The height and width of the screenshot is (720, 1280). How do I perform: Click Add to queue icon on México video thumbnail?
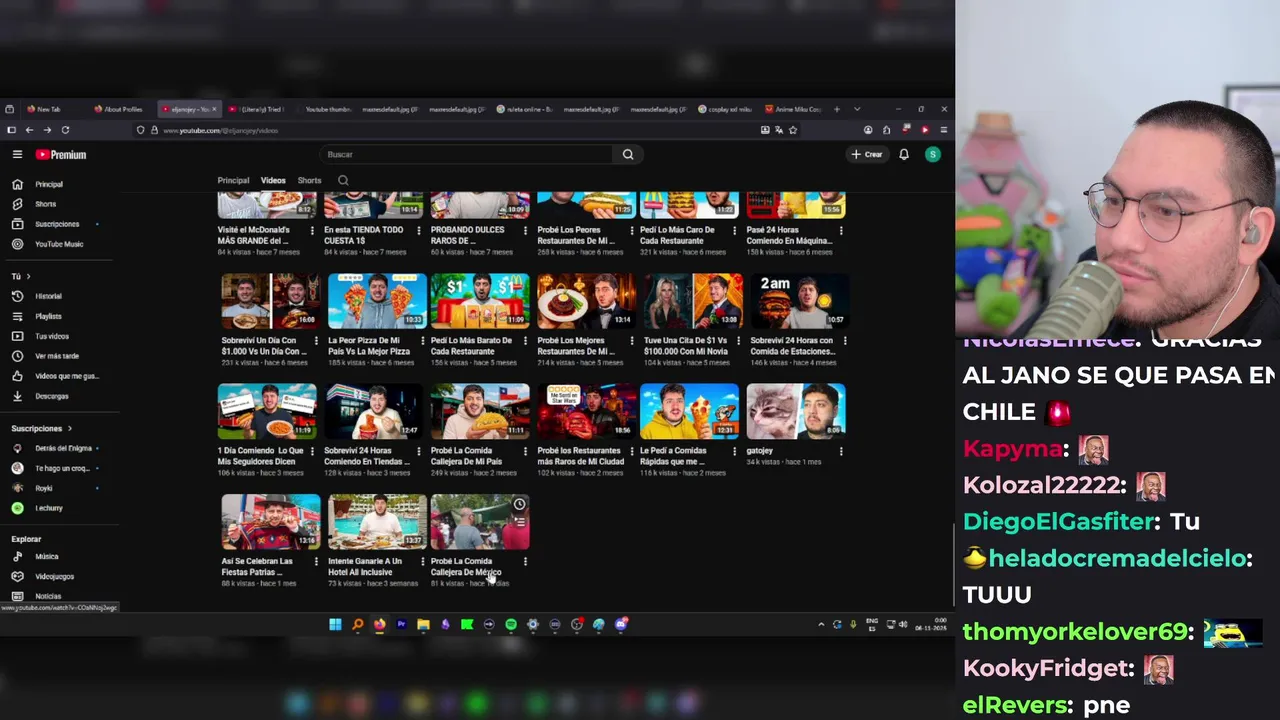pos(519,522)
